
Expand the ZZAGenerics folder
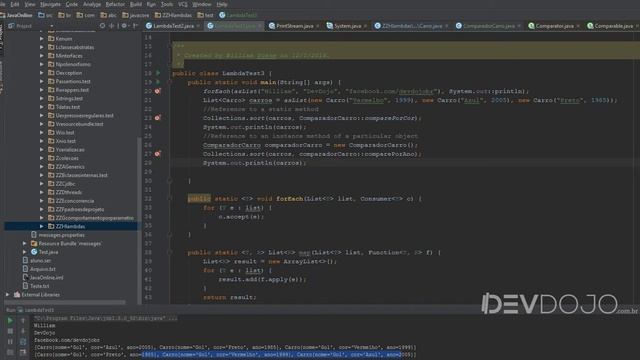tap(42, 167)
